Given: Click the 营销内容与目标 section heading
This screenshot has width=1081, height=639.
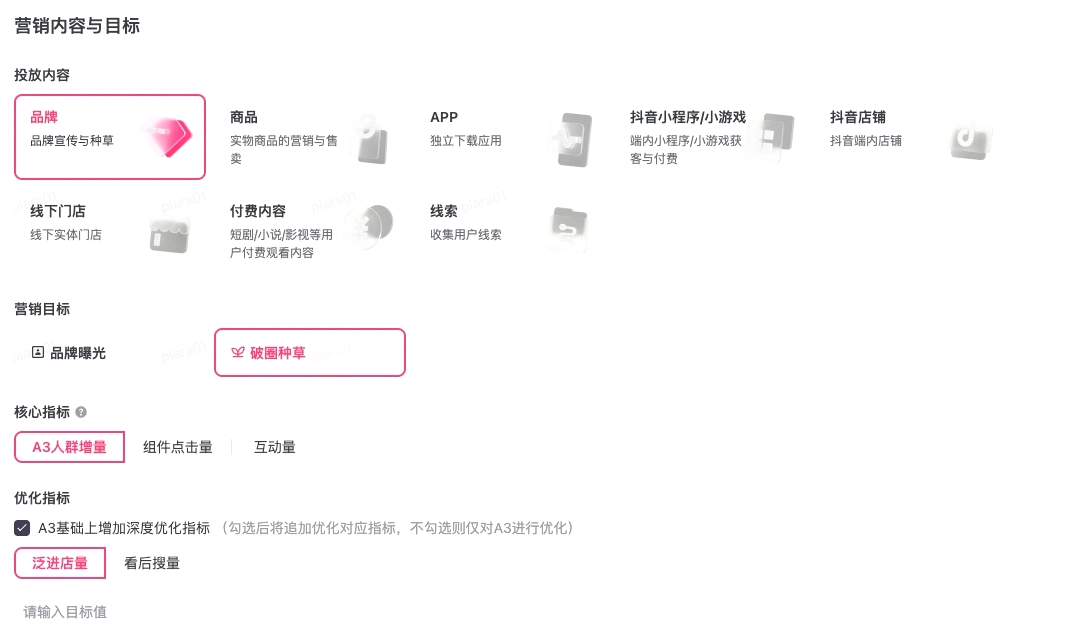Looking at the screenshot, I should [x=77, y=26].
